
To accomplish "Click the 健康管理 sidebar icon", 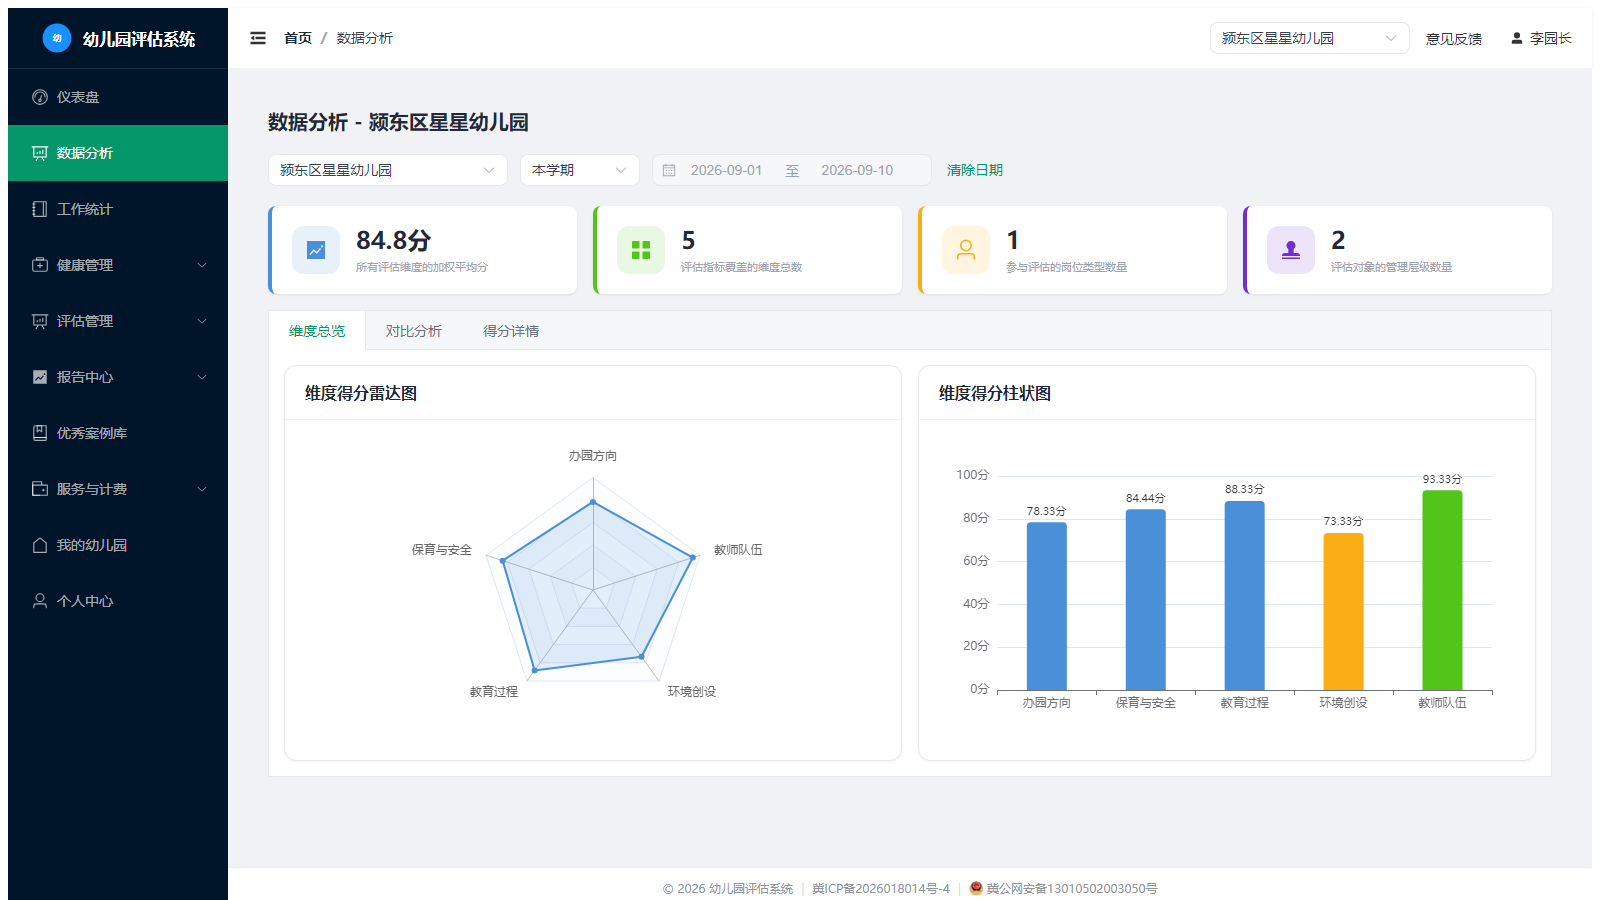I will tap(40, 265).
